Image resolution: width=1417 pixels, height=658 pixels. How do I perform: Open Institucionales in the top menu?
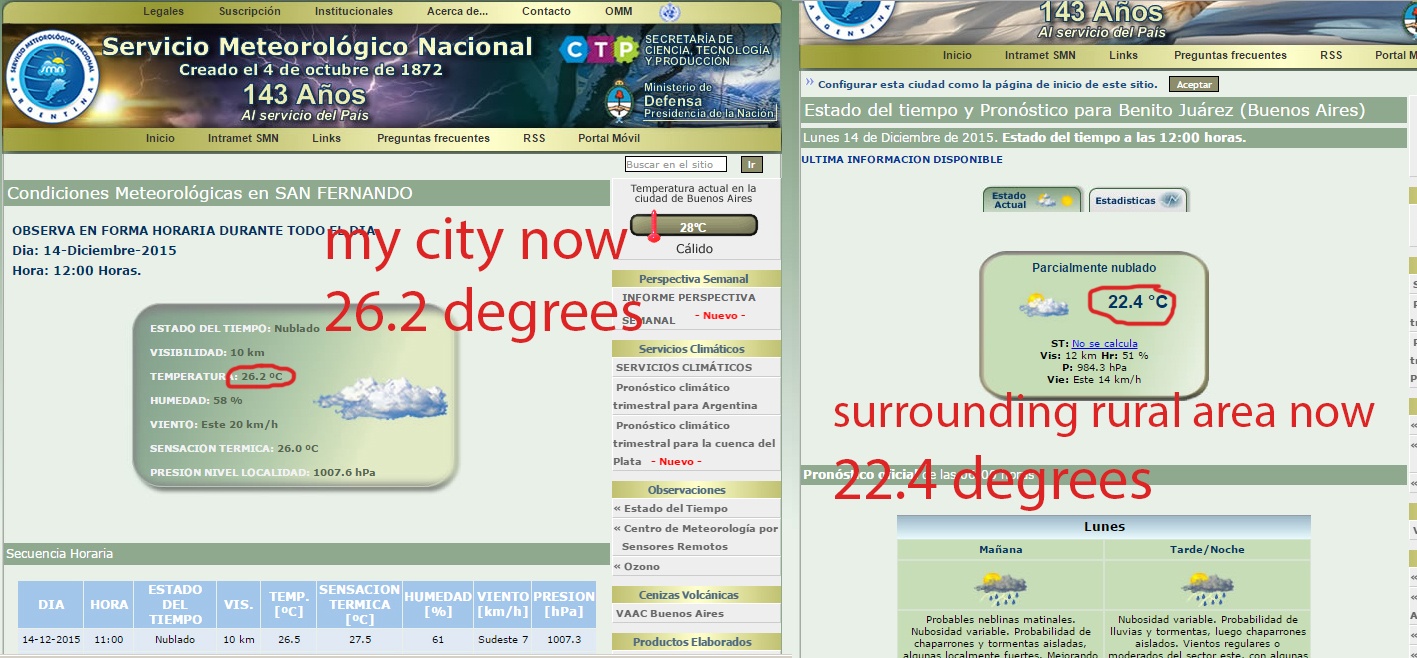[x=354, y=12]
